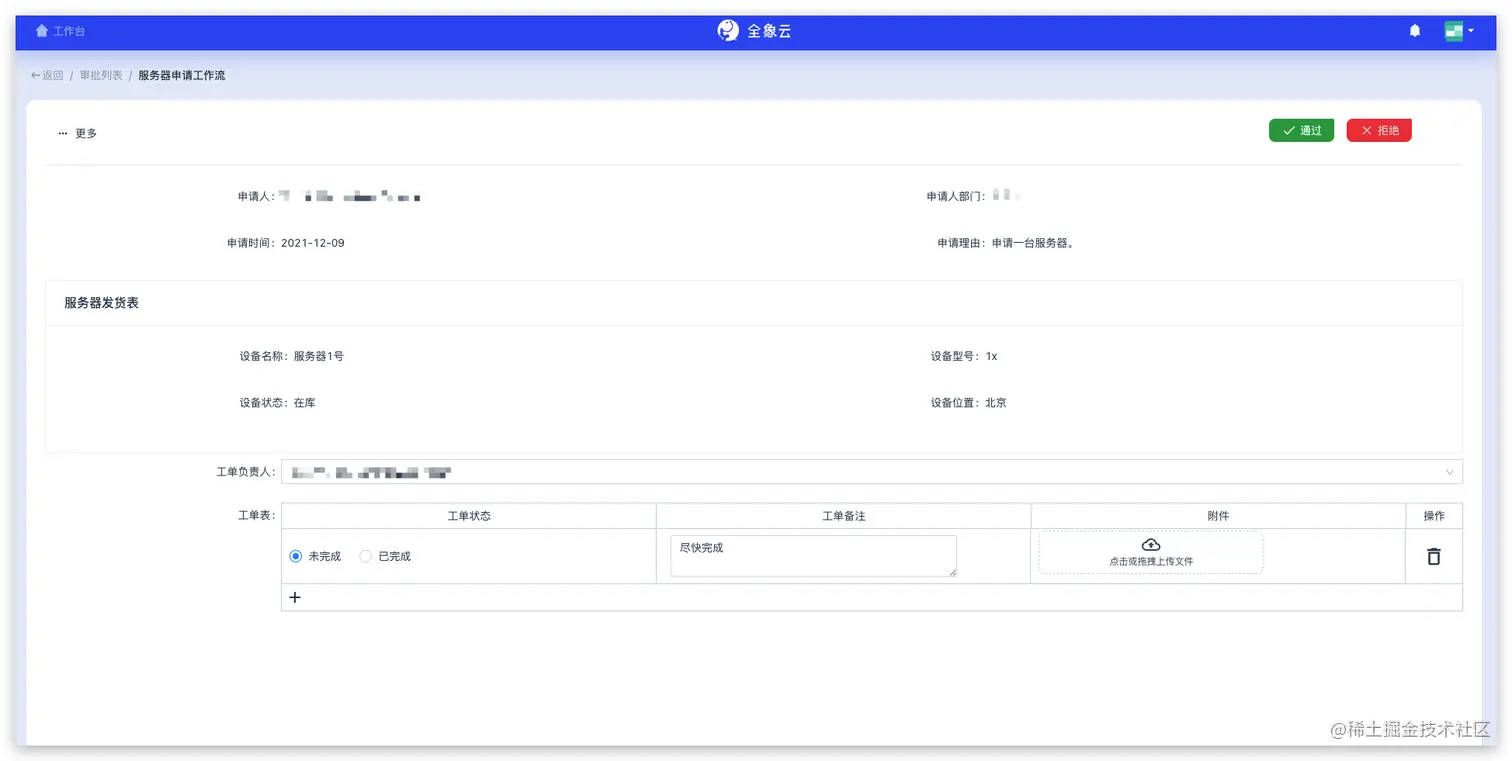The height and width of the screenshot is (761, 1512).
Task: Open the user avatar menu
Action: click(x=1459, y=31)
